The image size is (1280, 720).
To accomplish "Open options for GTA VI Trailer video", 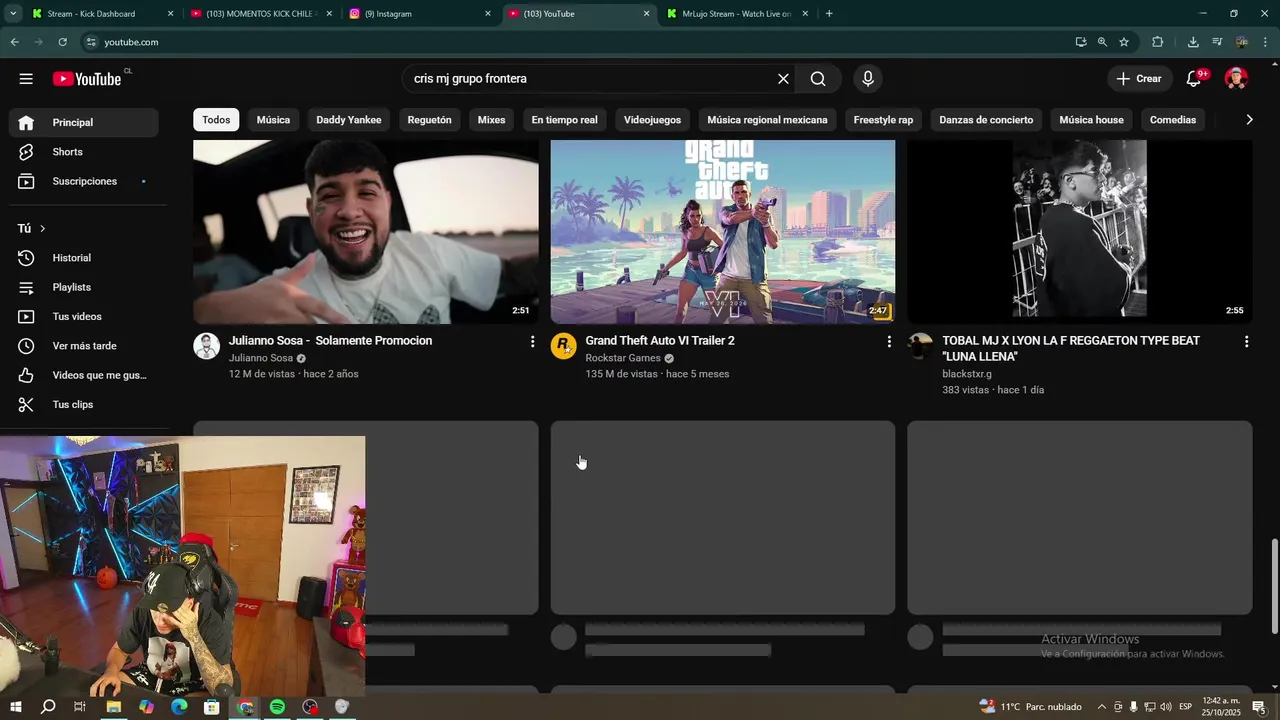I will tap(889, 342).
